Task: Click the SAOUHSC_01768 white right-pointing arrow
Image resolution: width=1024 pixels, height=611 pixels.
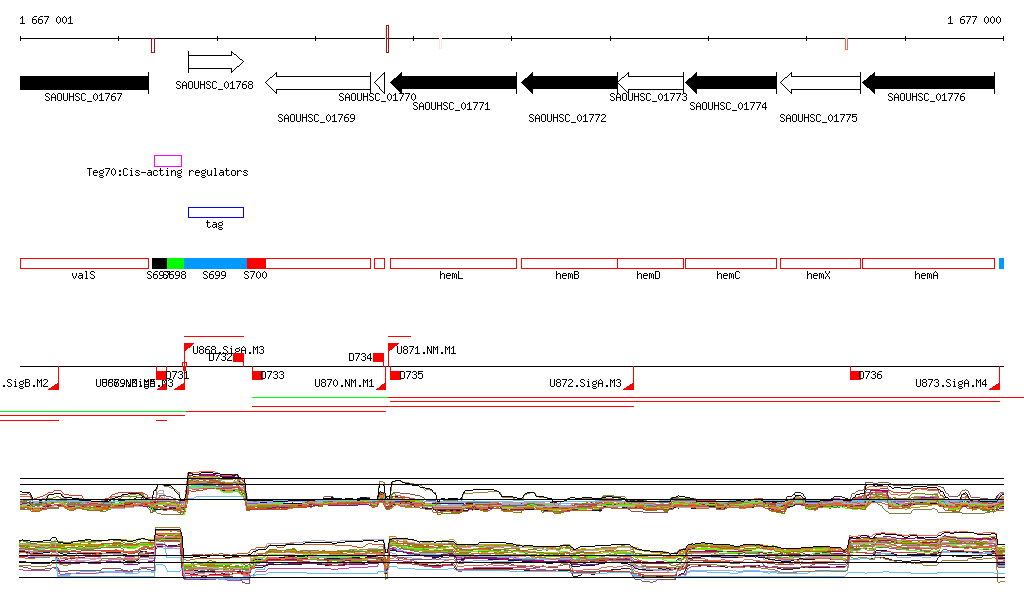Action: click(x=216, y=62)
